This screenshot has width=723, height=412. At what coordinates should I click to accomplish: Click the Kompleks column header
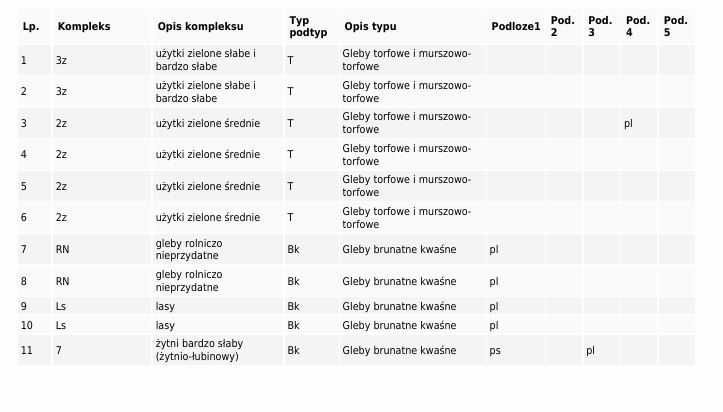84,26
